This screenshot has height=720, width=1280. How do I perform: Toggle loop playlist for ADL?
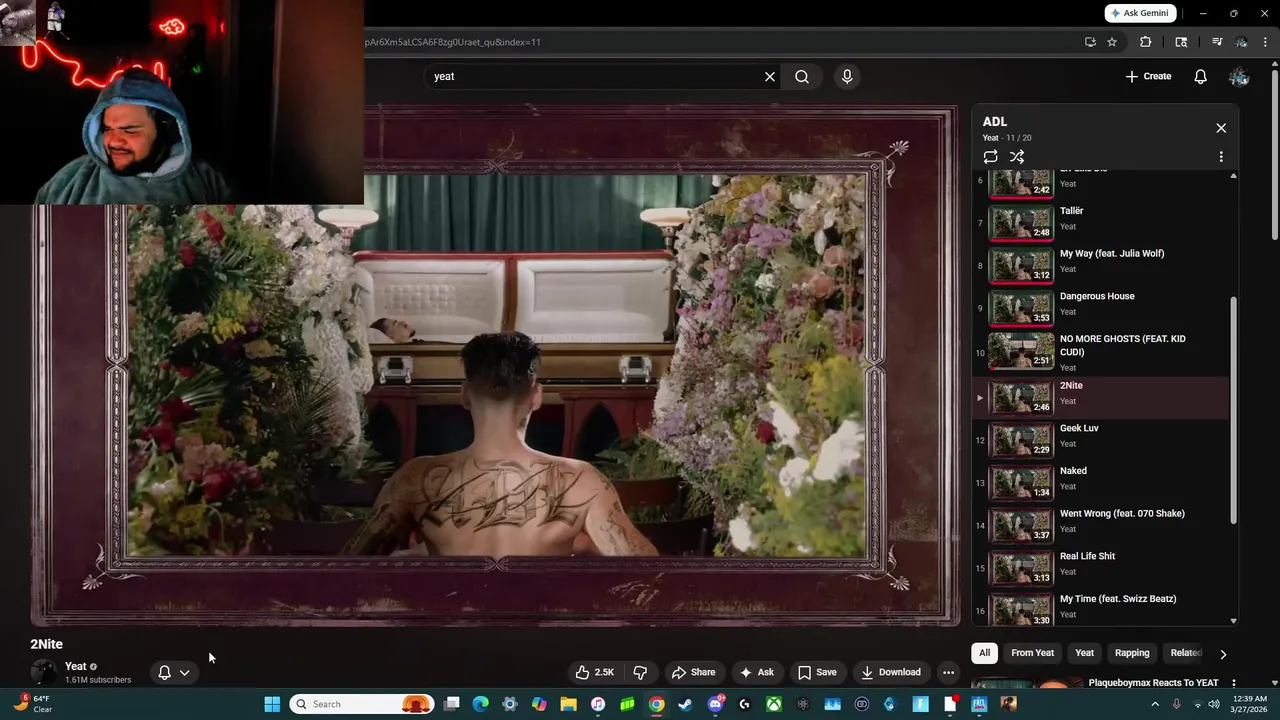coord(990,157)
